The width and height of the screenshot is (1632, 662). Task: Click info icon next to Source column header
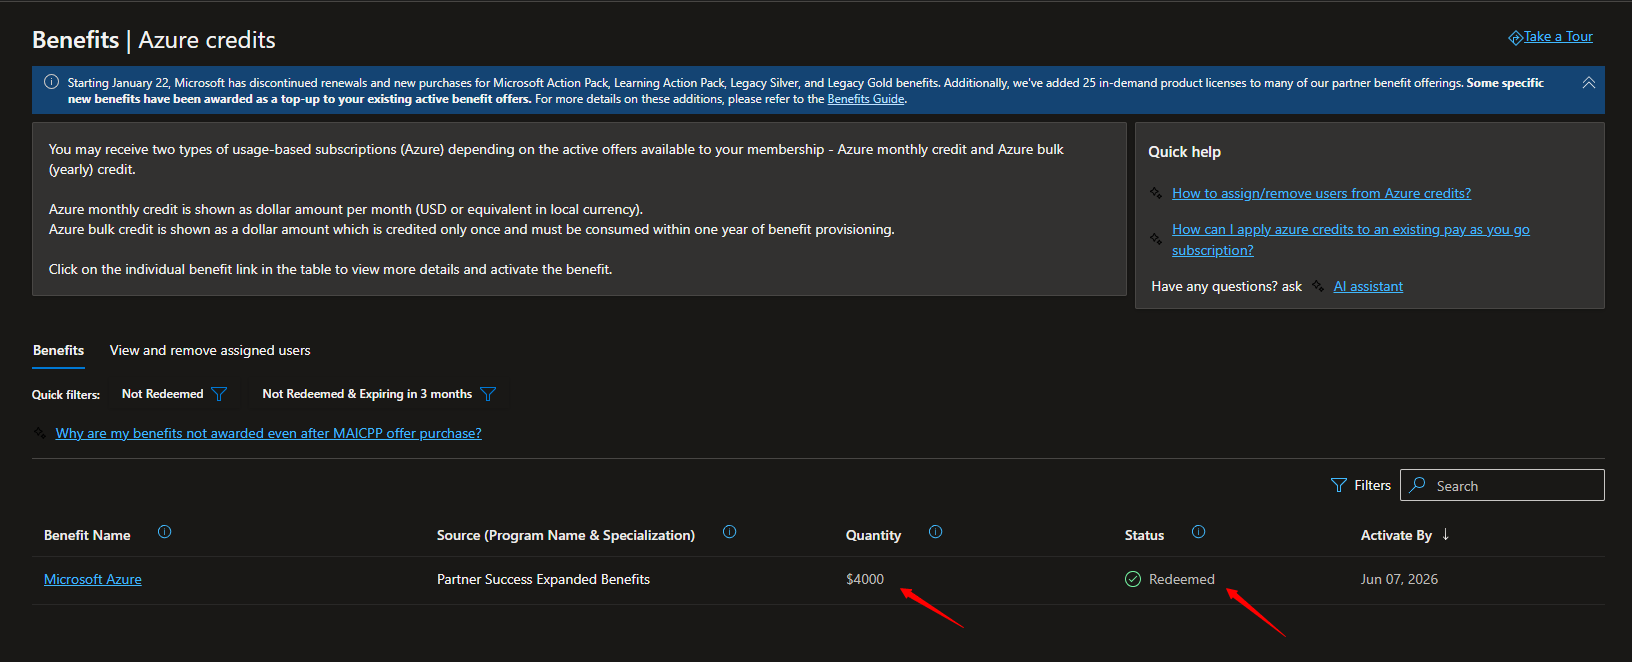click(730, 532)
